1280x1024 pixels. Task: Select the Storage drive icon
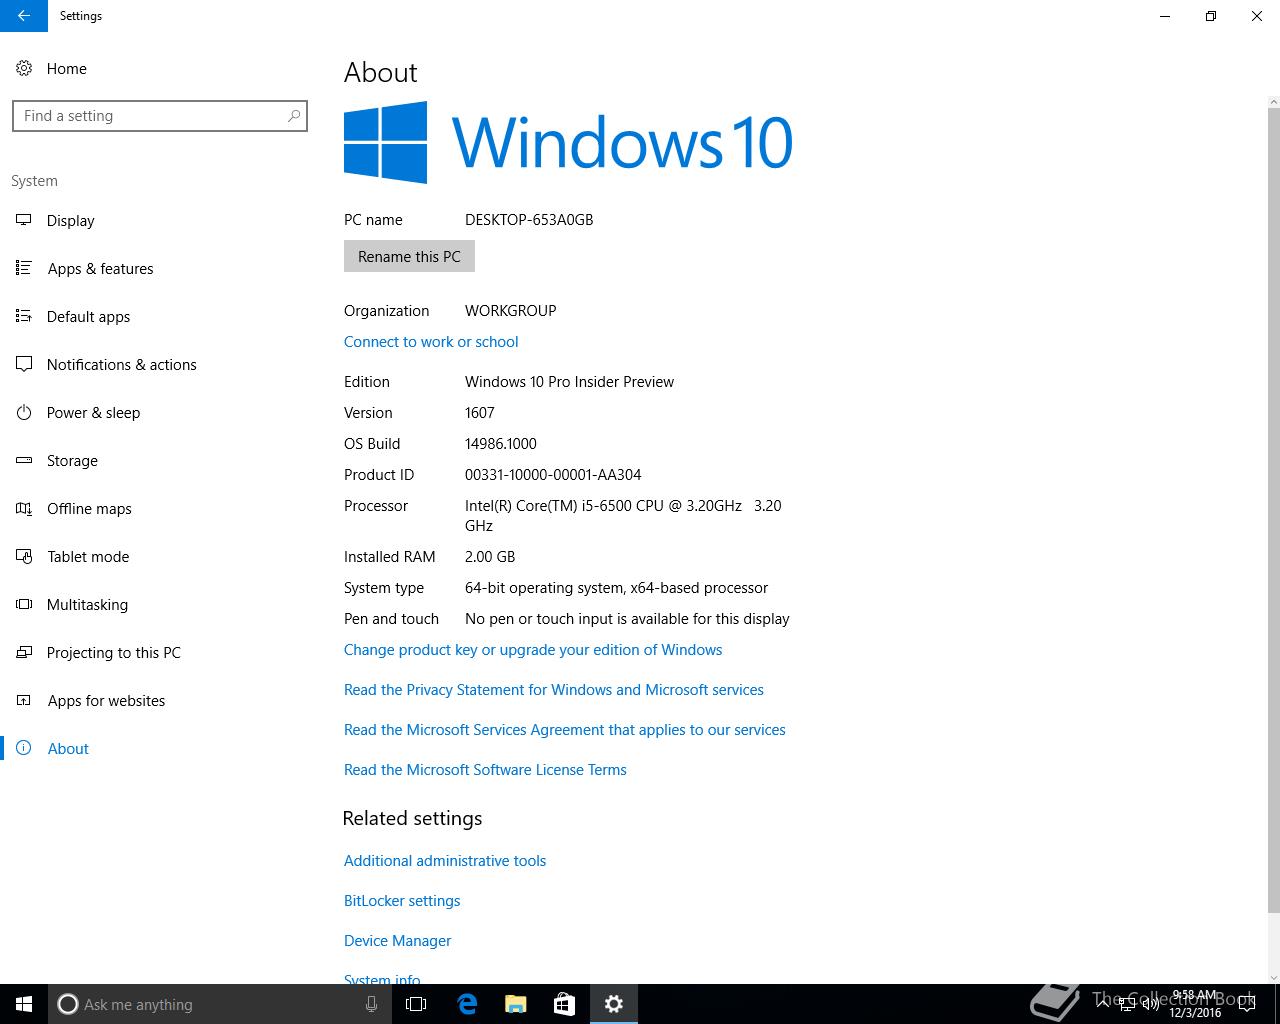click(x=24, y=460)
